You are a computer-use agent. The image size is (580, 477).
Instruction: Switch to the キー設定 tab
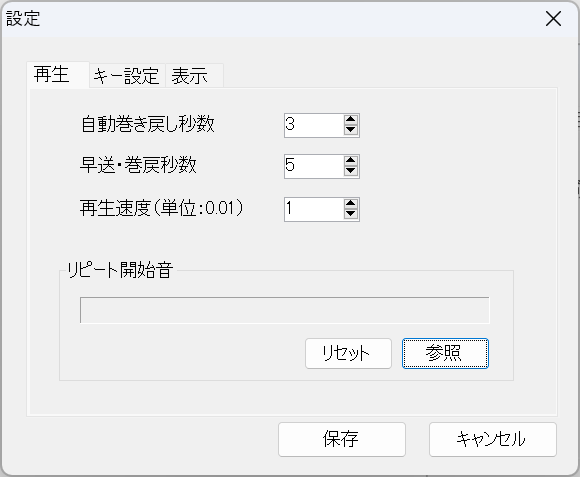click(127, 76)
